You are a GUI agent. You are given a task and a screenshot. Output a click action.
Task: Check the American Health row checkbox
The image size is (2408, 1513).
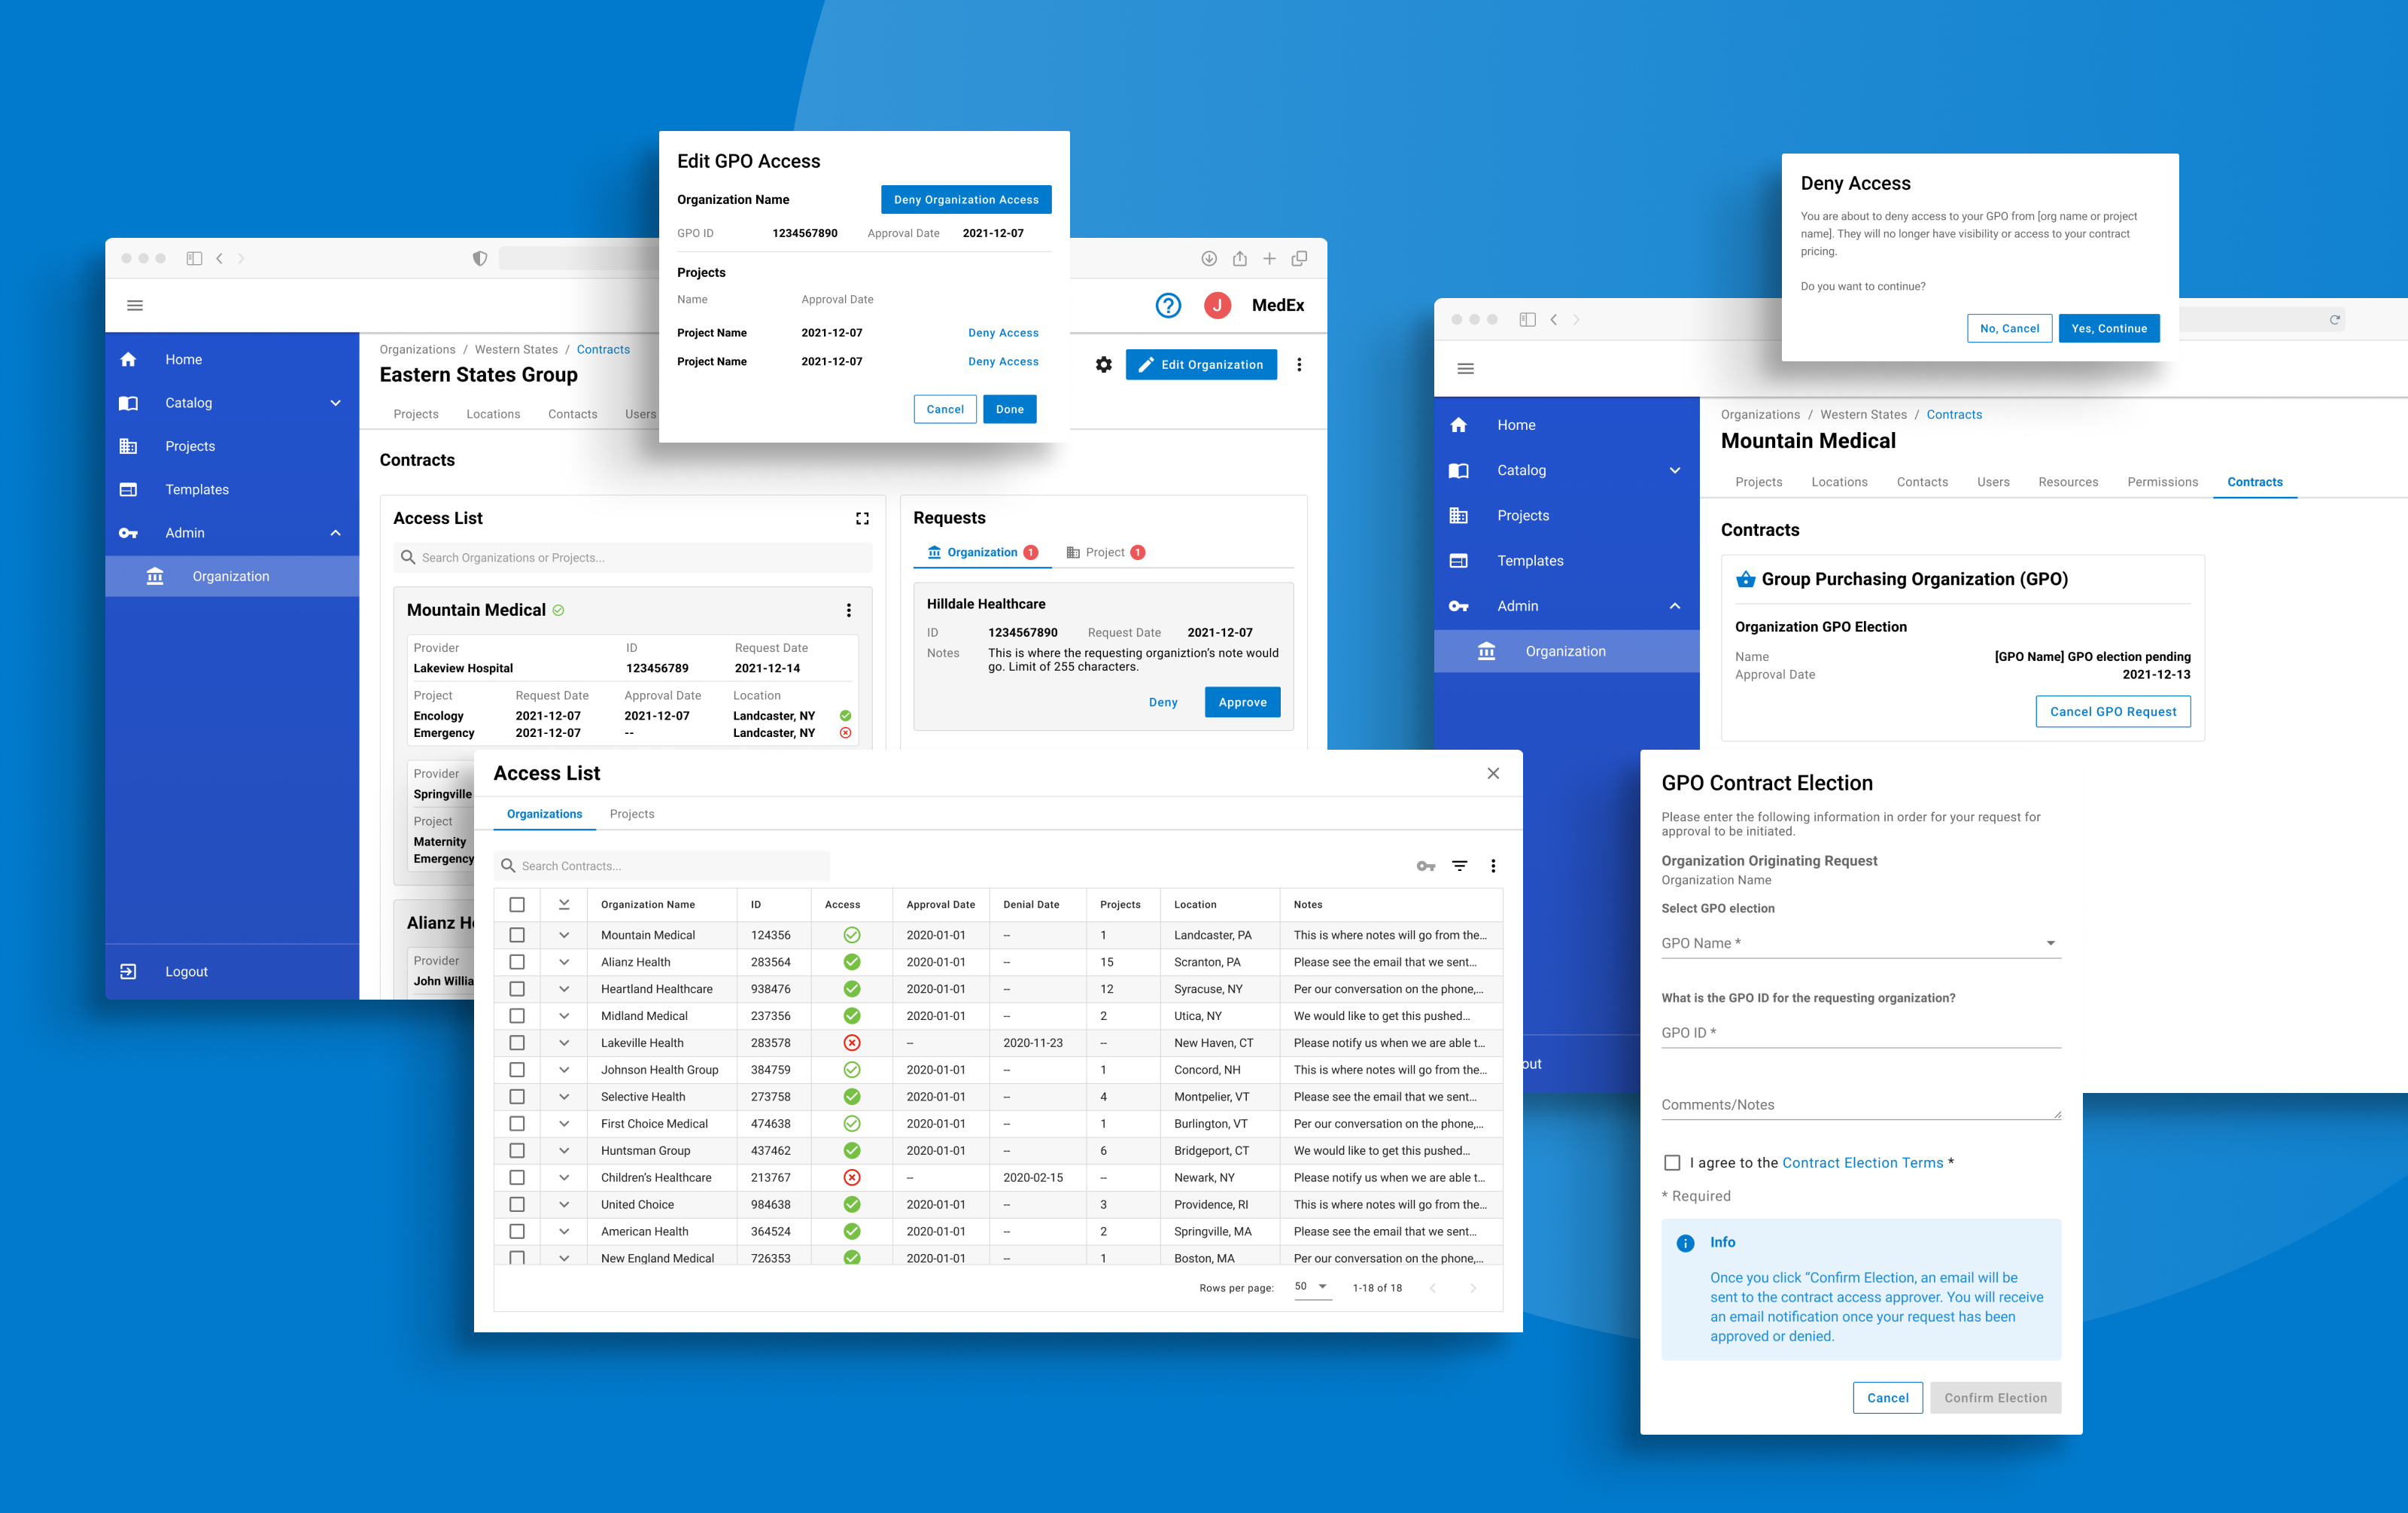tap(517, 1232)
